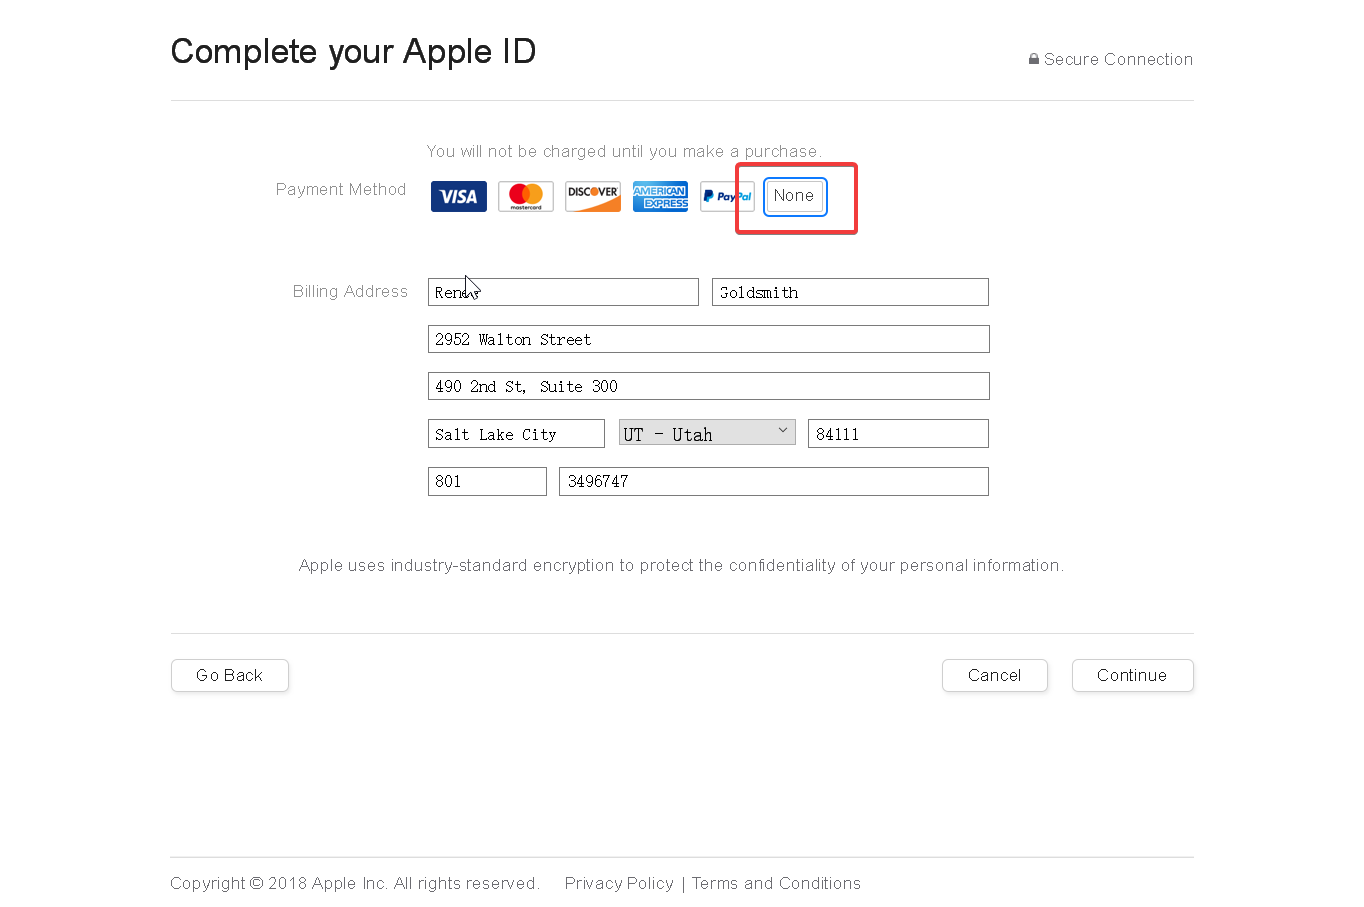Pick the Discover card option

coord(593,196)
